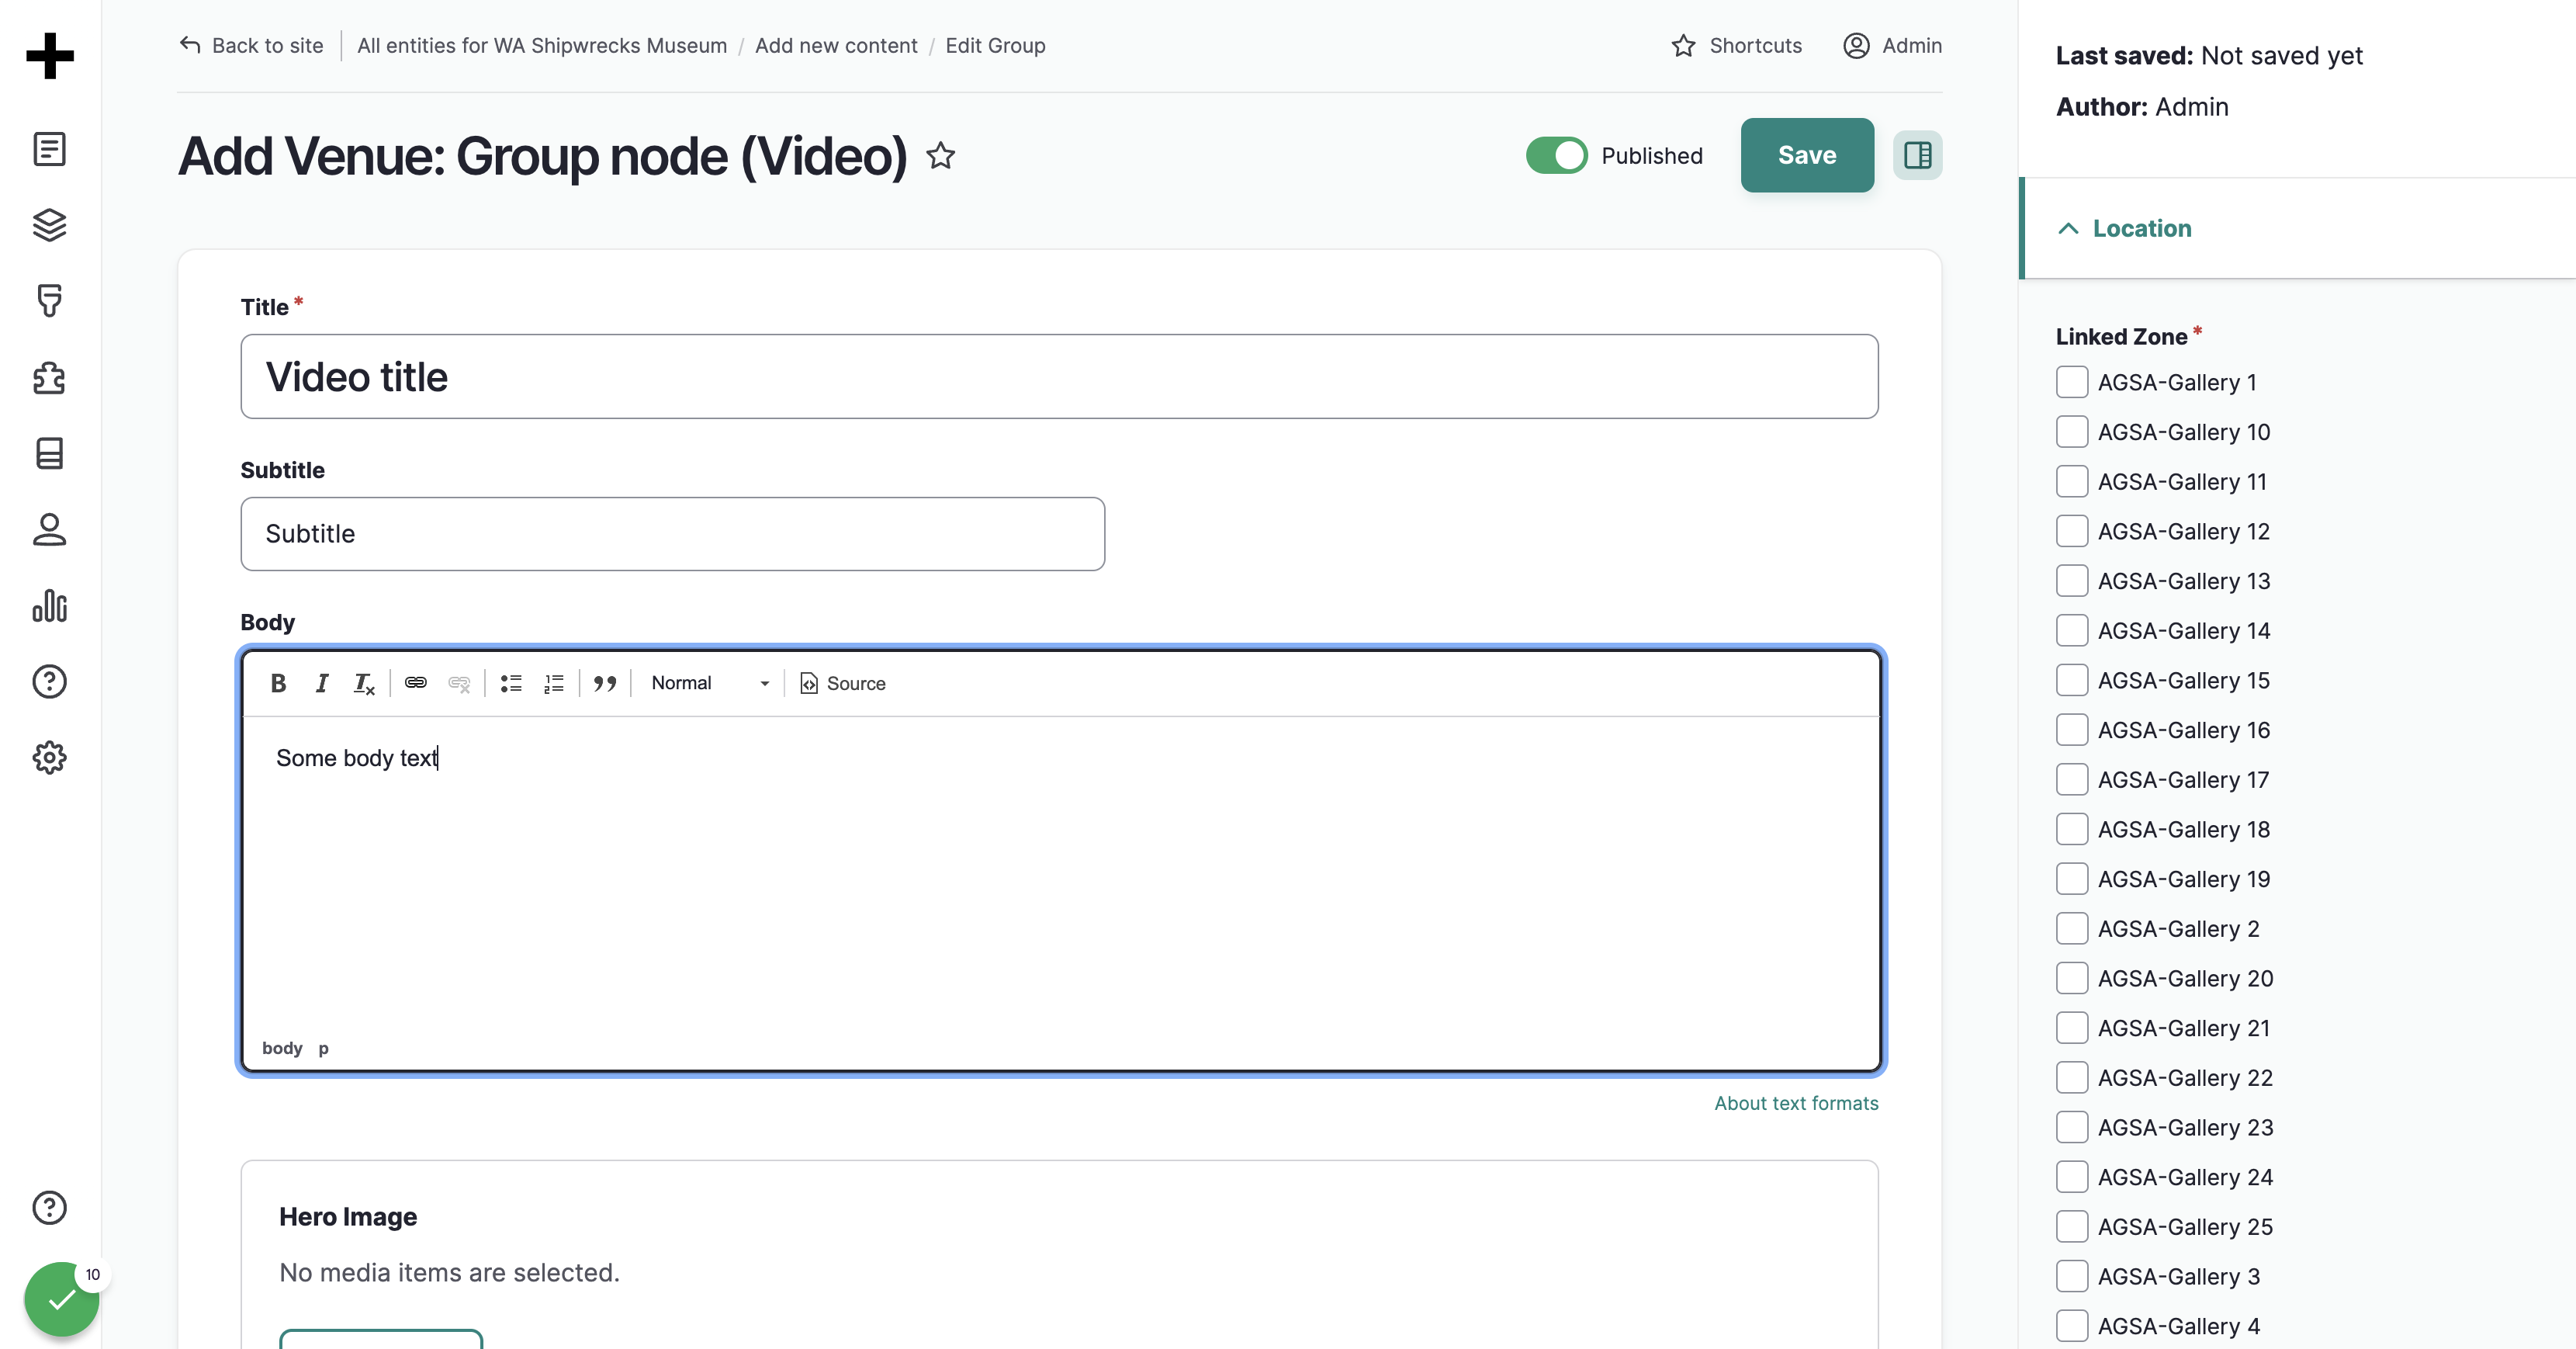The width and height of the screenshot is (2576, 1349).
Task: Check the AGSA-Gallery 4 checkbox
Action: (2072, 1326)
